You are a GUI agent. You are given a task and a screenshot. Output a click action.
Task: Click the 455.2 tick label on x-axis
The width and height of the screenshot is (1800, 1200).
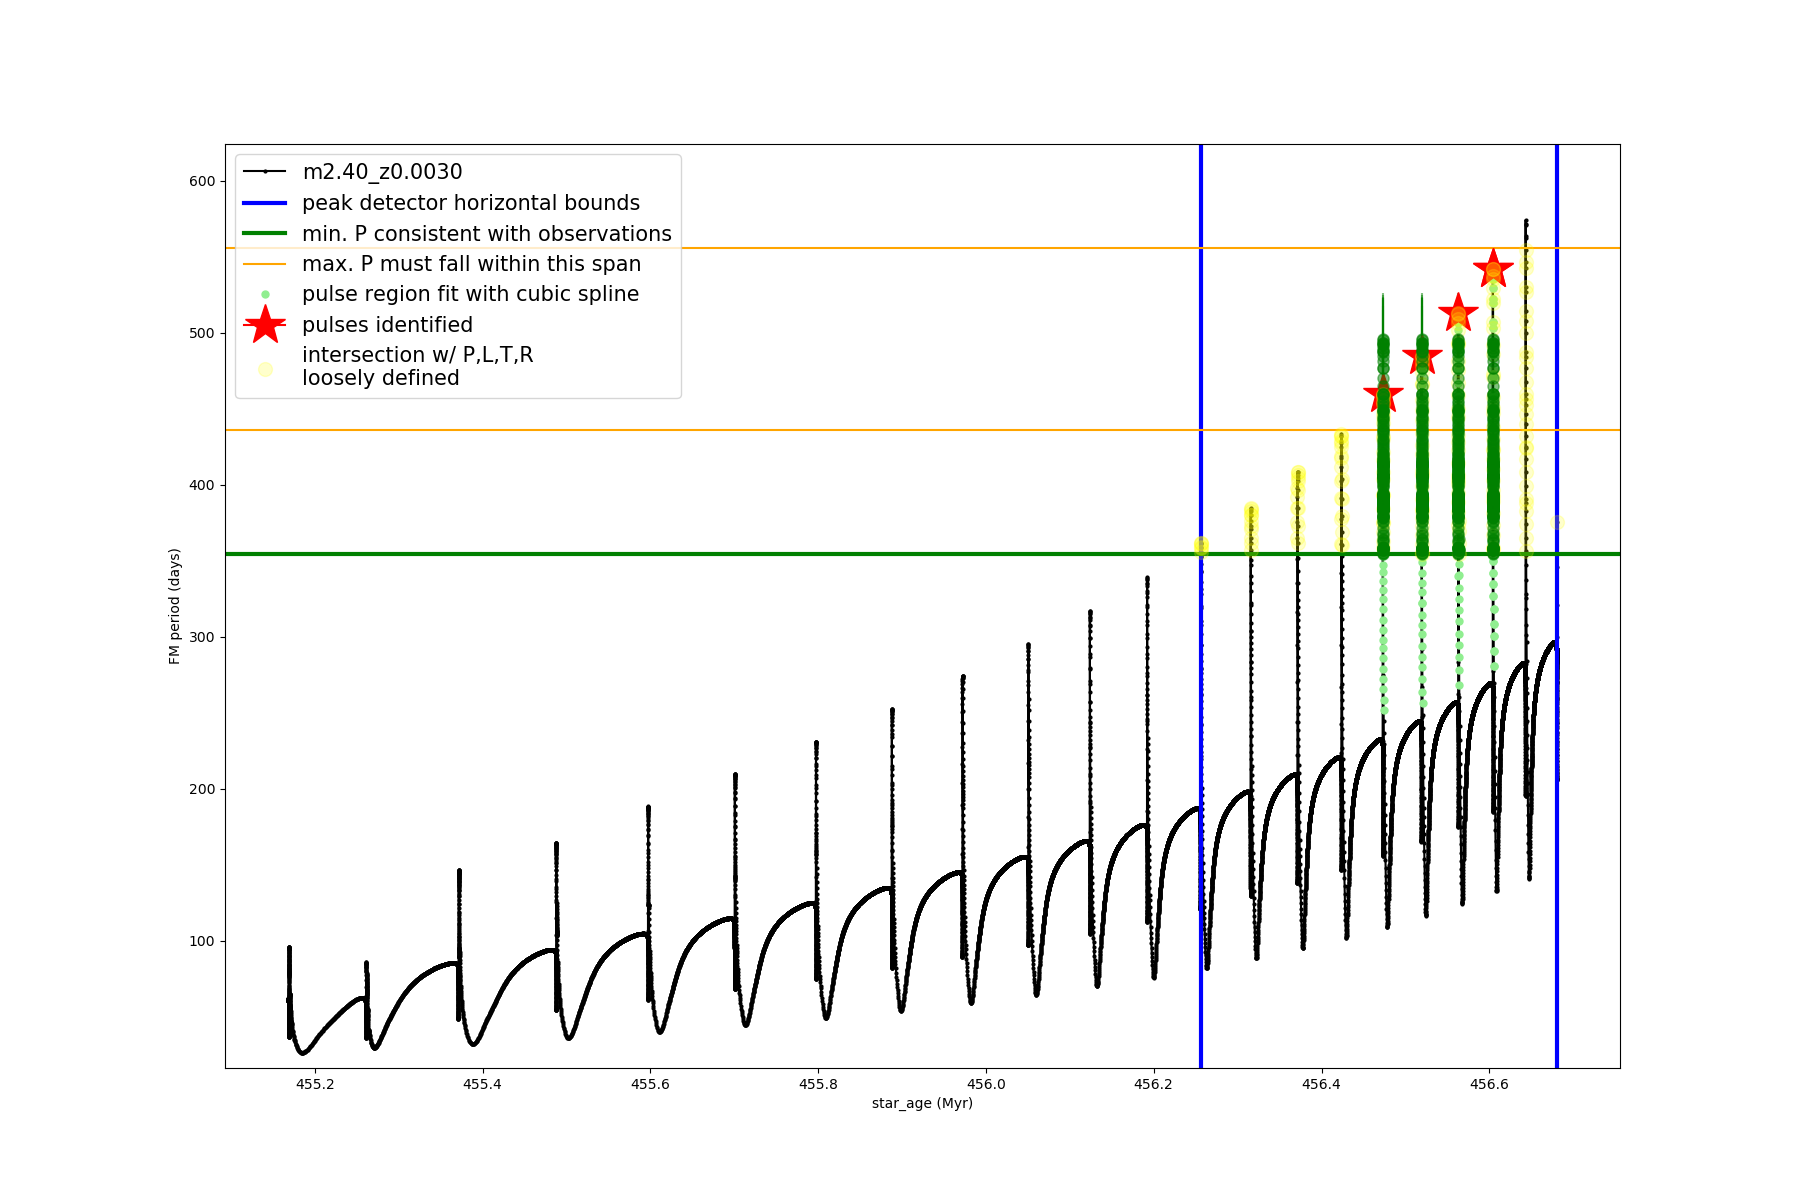tap(314, 1085)
